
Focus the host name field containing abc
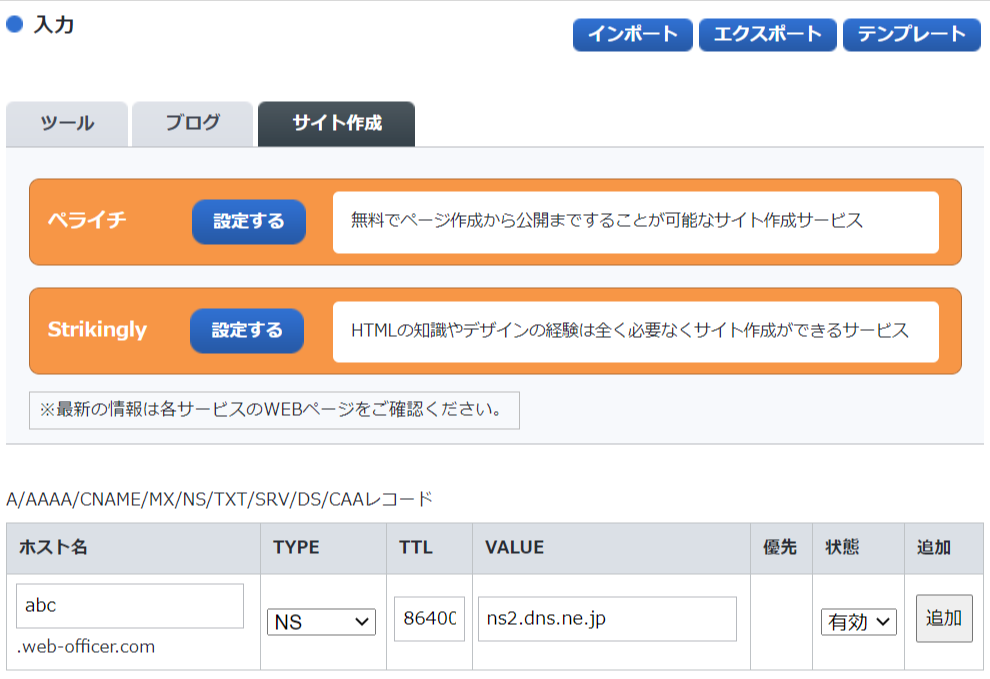click(x=129, y=606)
